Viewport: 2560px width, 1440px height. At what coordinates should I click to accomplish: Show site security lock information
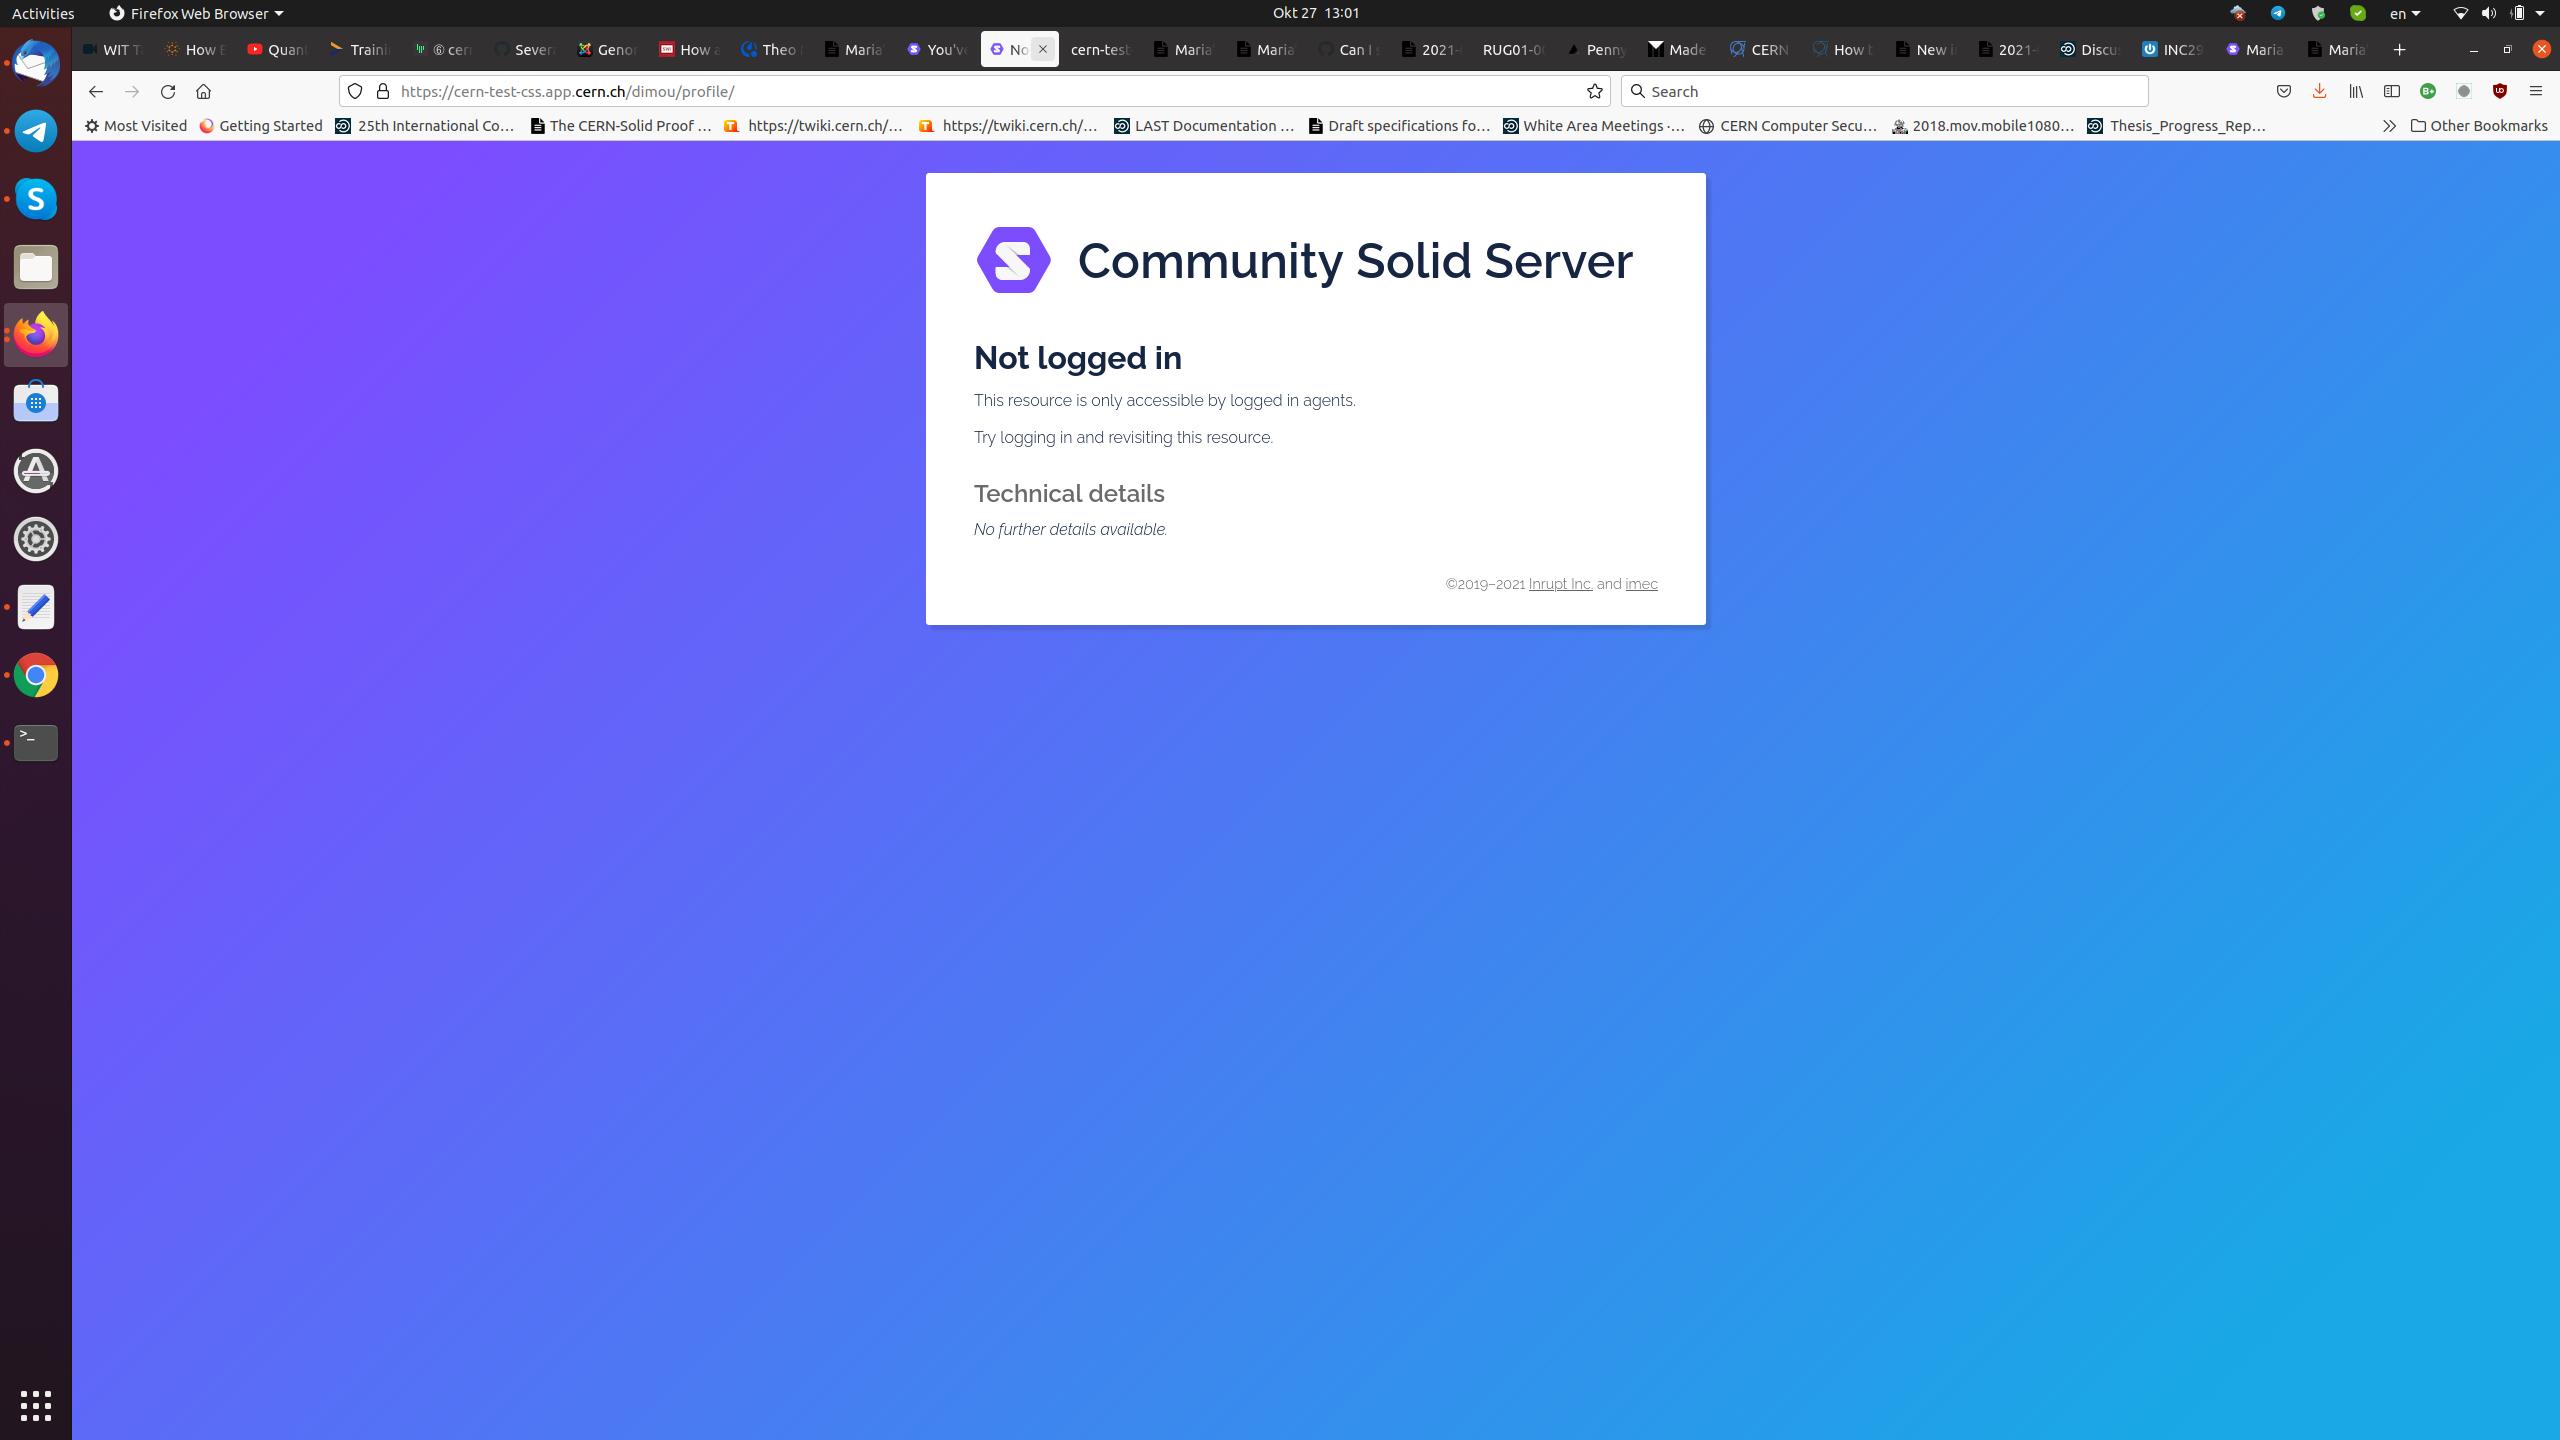pos(382,91)
